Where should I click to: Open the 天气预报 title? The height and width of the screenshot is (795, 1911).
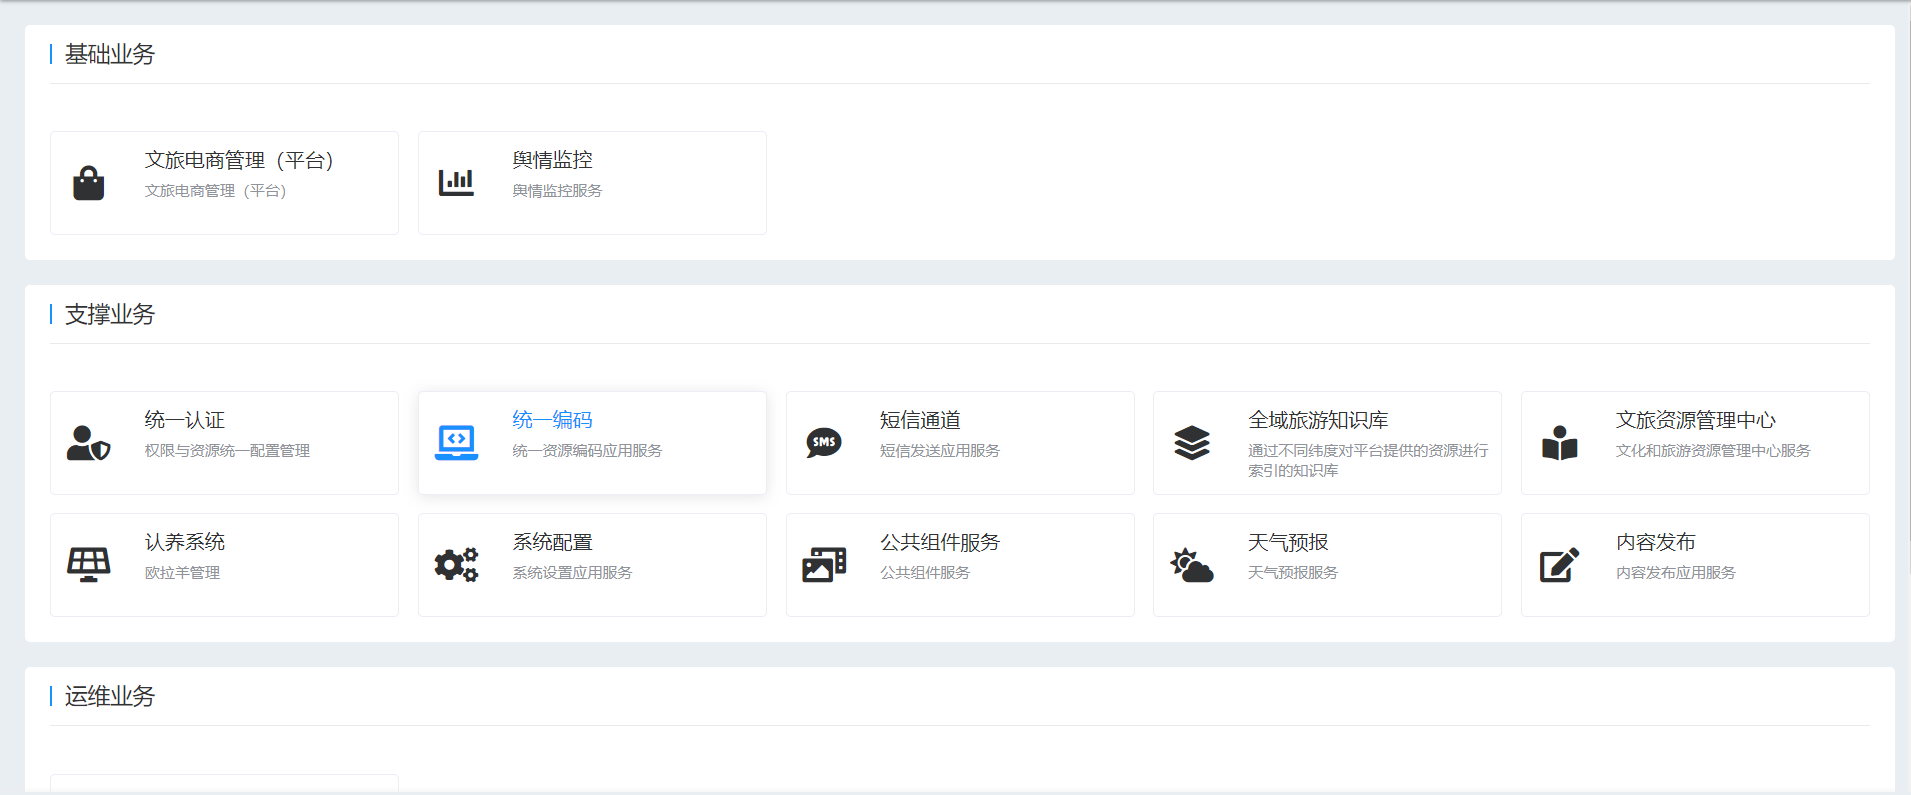coord(1288,542)
